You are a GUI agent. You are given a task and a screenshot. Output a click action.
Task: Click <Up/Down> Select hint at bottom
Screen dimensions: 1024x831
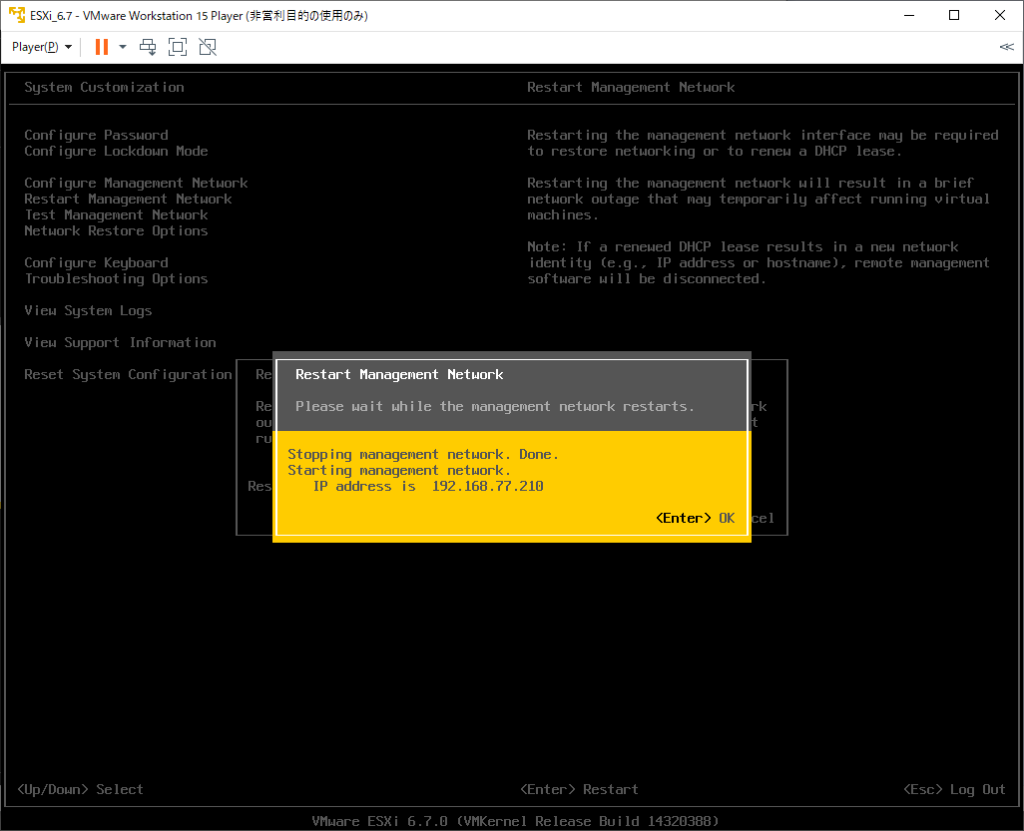click(80, 789)
